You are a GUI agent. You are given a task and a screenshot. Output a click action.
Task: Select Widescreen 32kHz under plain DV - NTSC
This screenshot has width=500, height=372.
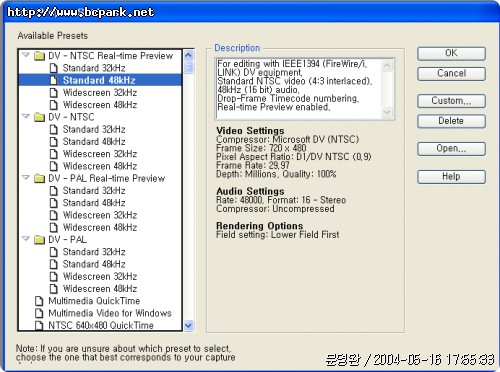pos(100,154)
